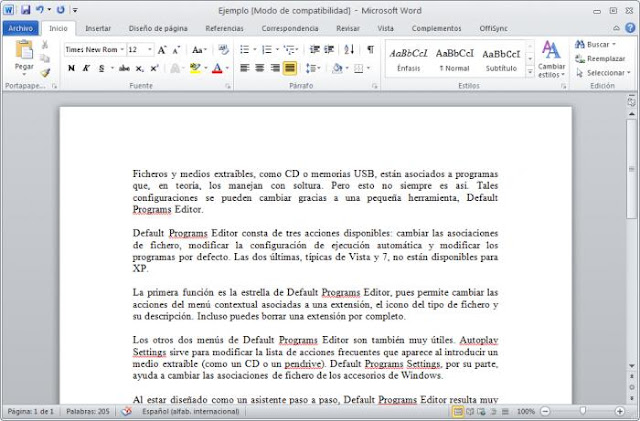Switch to web layout view icon
The width and height of the screenshot is (640, 421).
[482, 411]
